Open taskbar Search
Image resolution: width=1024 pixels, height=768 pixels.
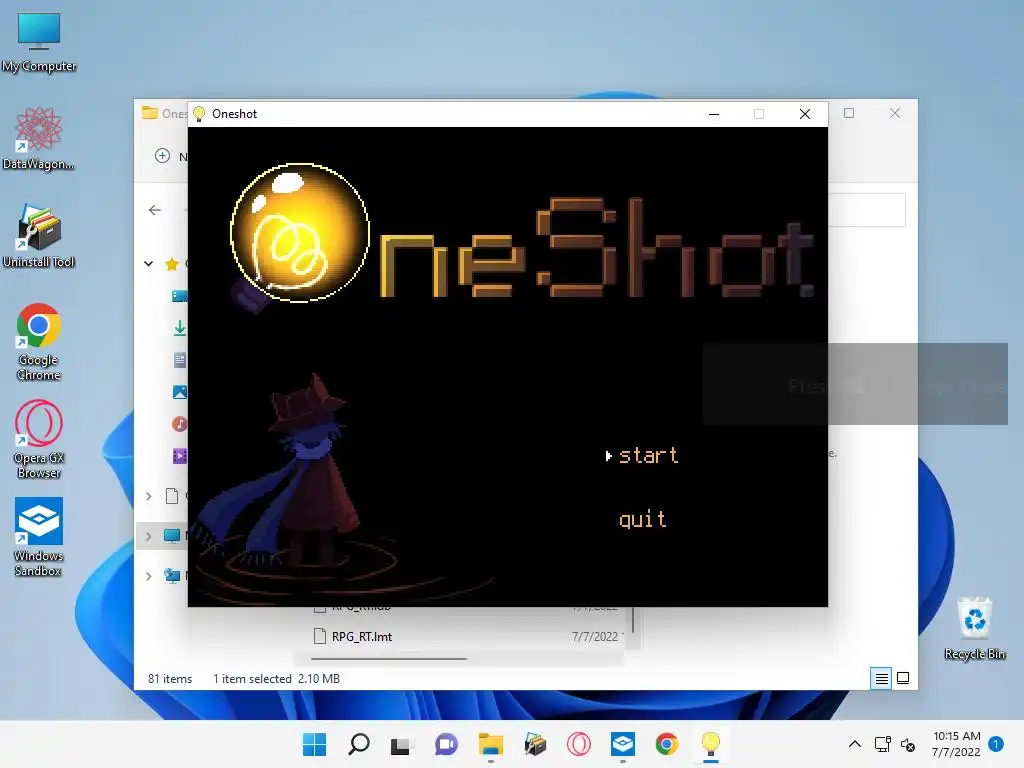[x=359, y=744]
